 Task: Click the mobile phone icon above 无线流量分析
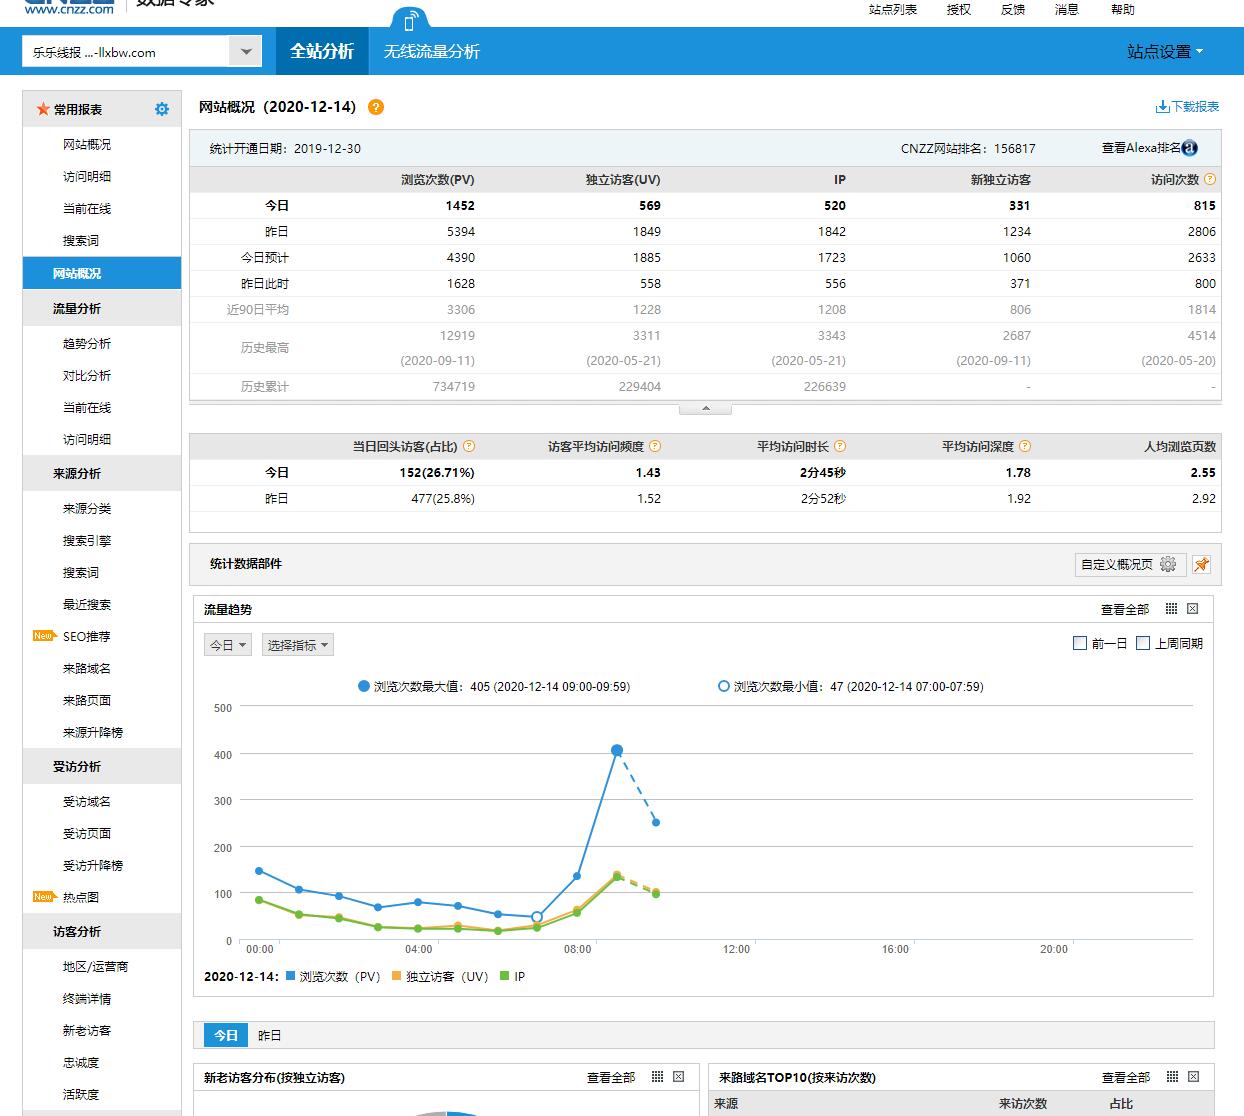[409, 22]
